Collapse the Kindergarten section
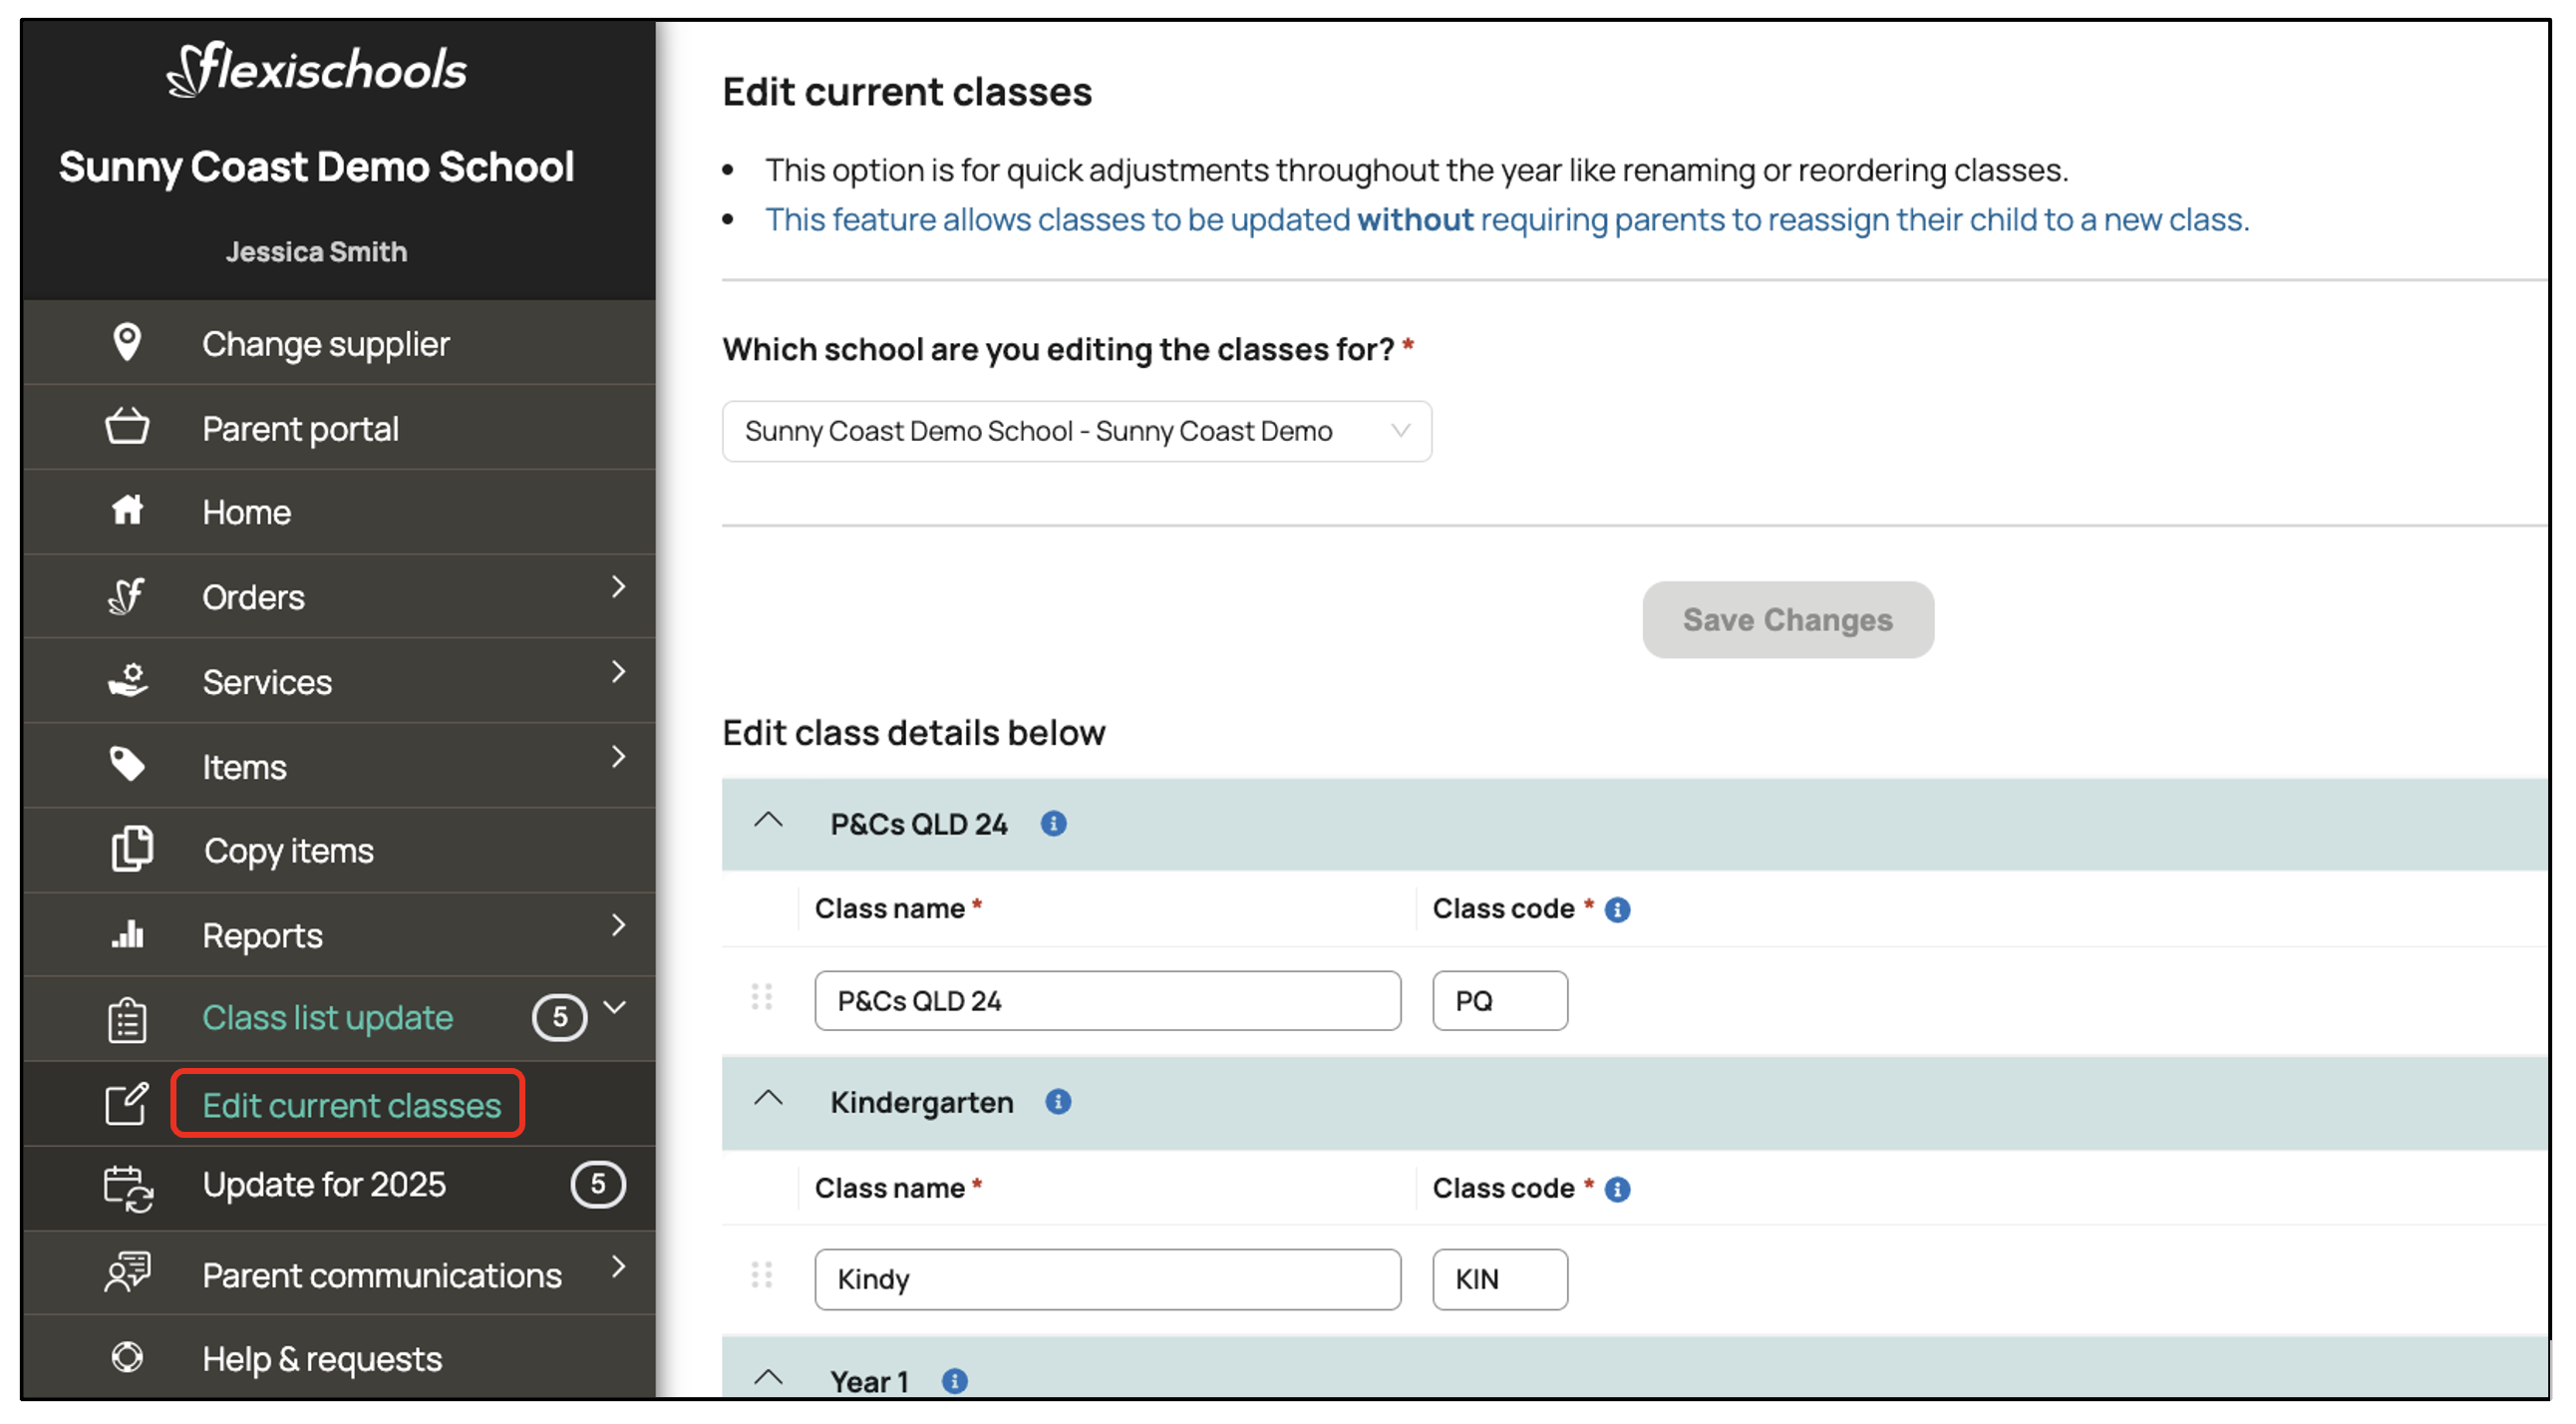 tap(768, 1100)
